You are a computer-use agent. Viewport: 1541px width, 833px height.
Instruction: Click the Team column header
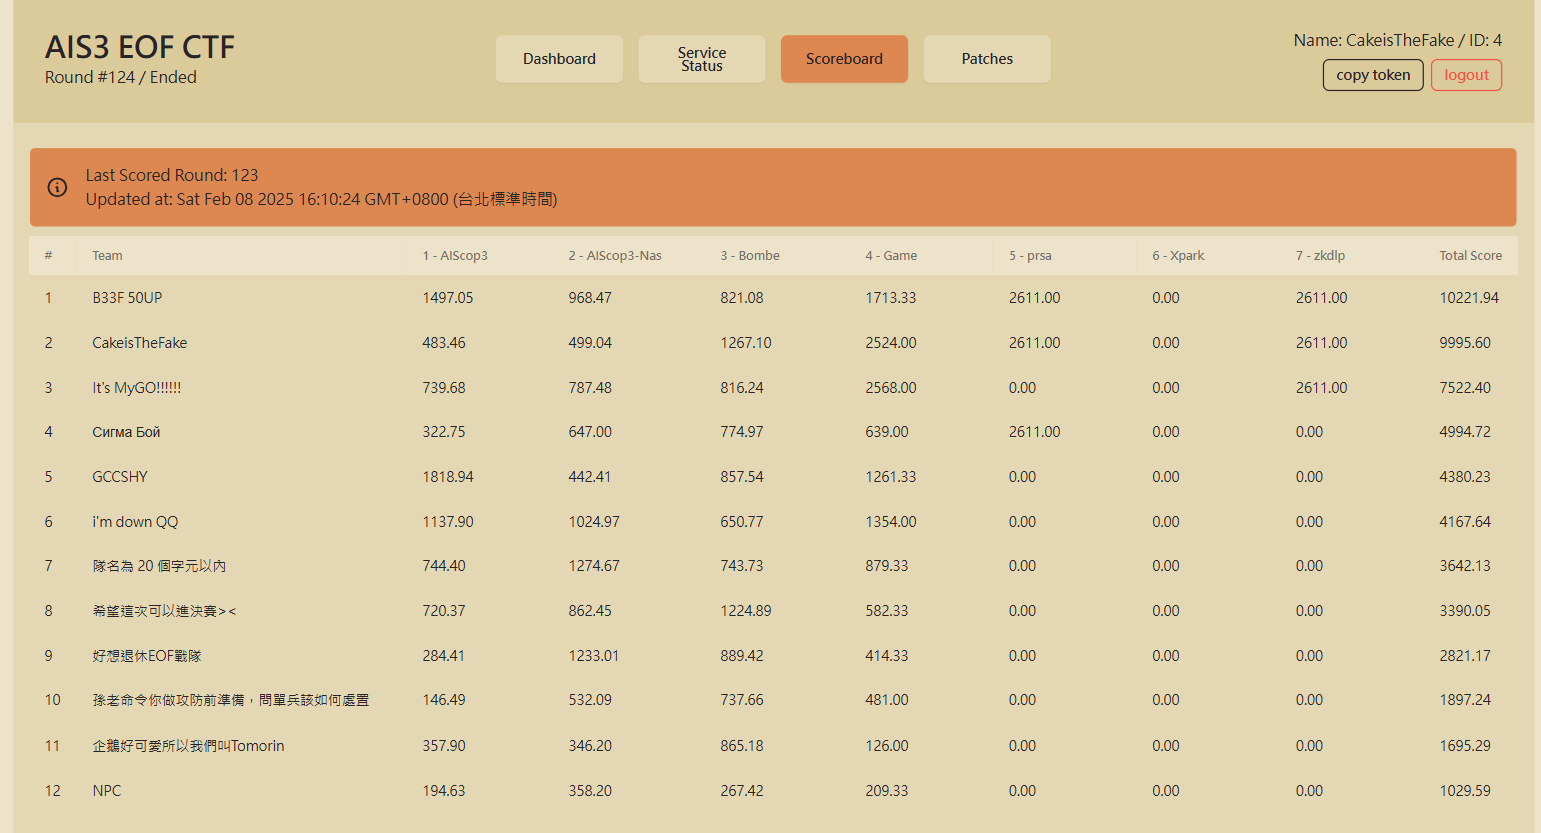tap(107, 256)
